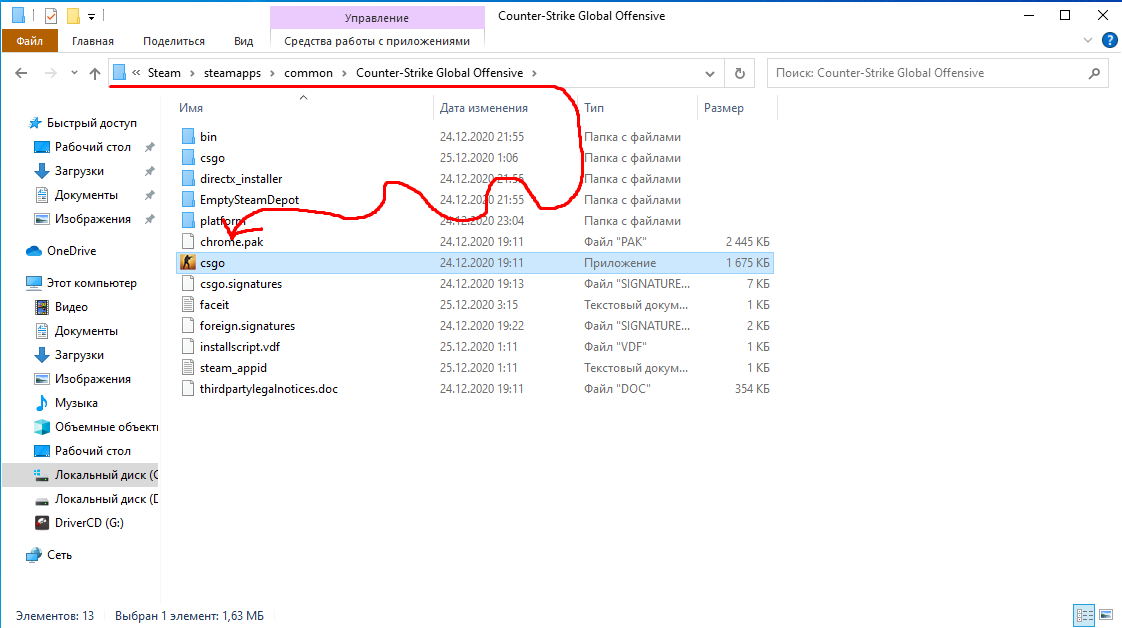Click the chevron after Steam in path
The height and width of the screenshot is (628, 1122).
pos(192,73)
